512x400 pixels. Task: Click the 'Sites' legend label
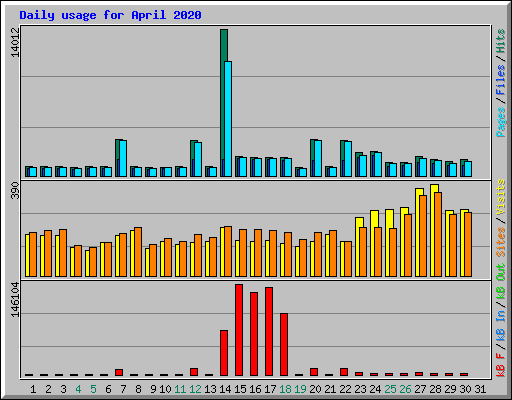[501, 242]
